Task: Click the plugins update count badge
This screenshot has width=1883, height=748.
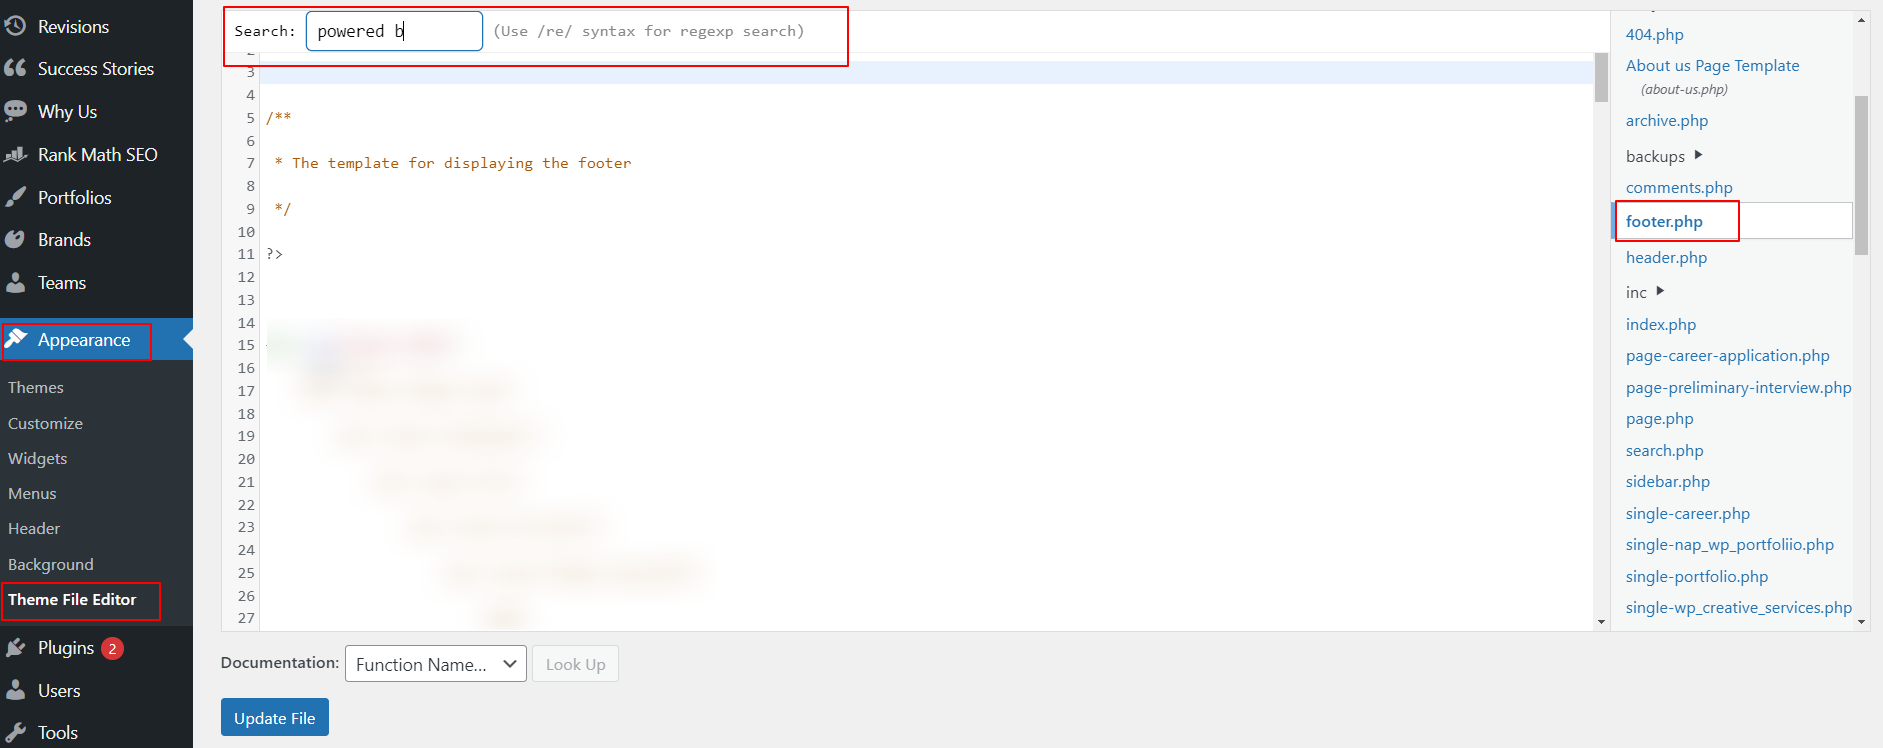Action: [x=112, y=648]
